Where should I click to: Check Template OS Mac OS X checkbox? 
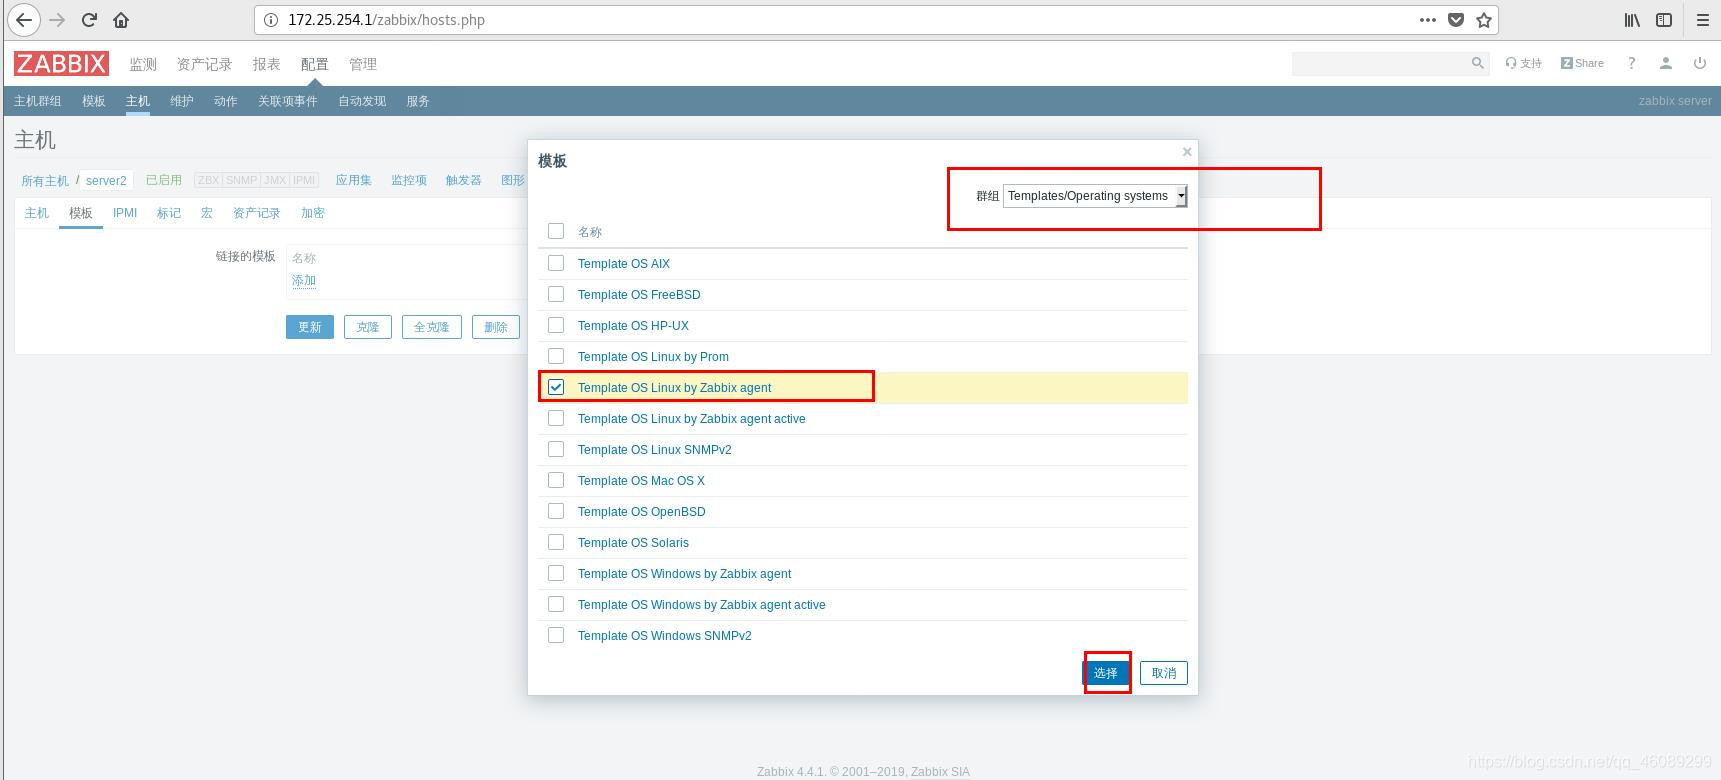556,480
